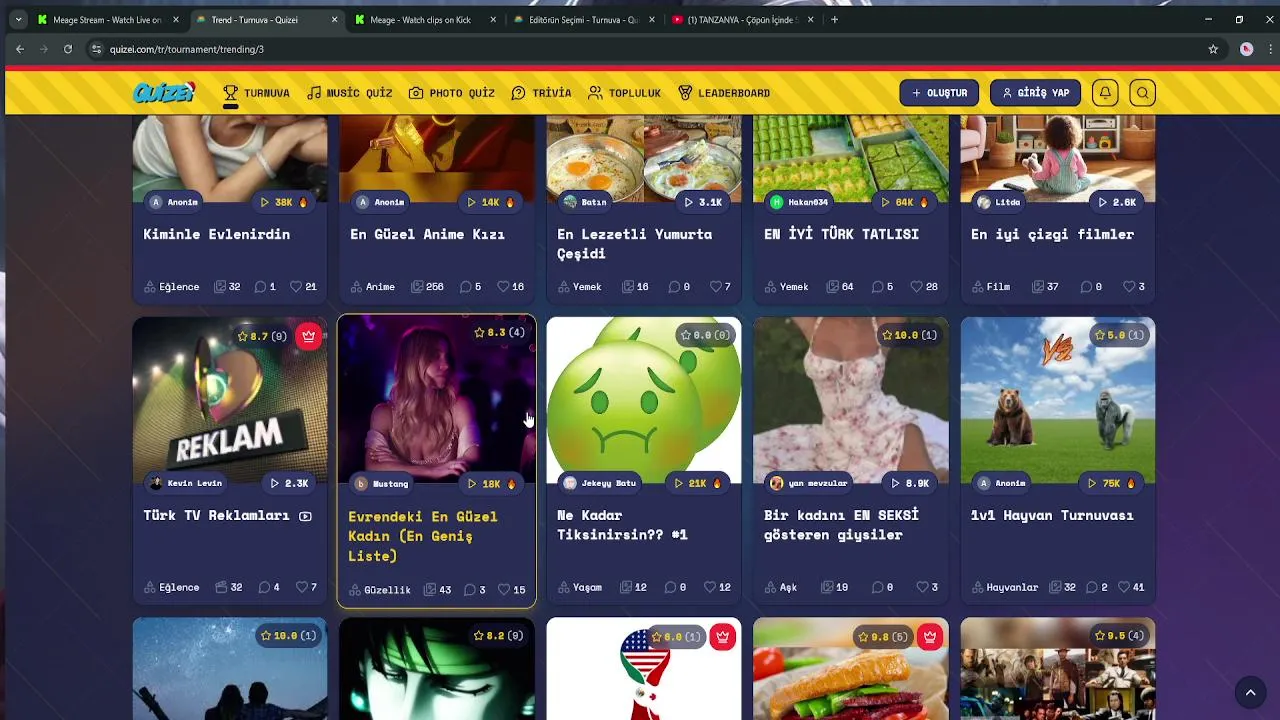Open En iyi çizgi filmler title

point(1052,234)
